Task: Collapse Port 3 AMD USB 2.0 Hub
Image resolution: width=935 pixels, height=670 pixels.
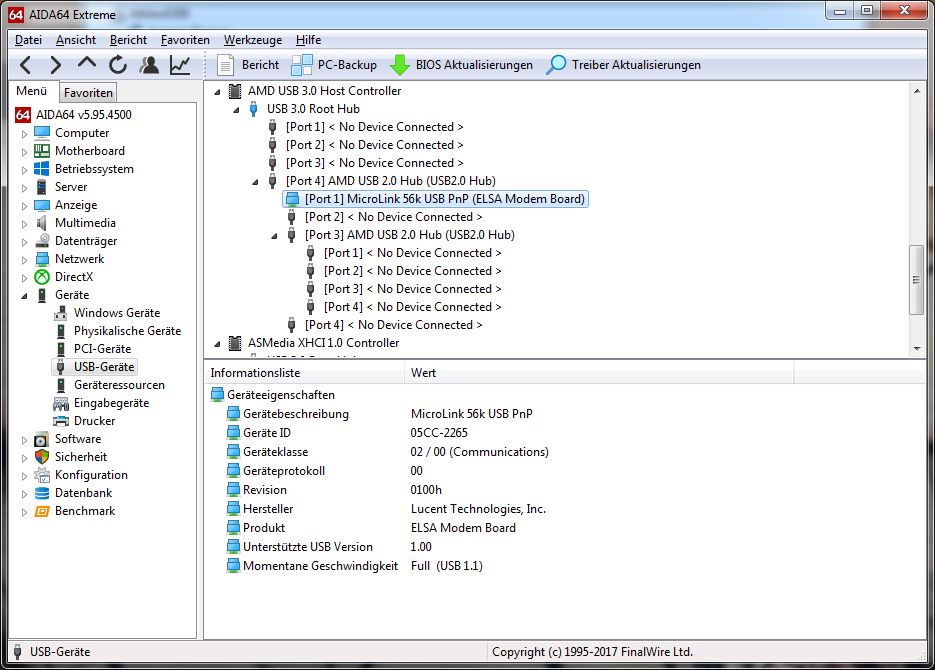Action: point(274,236)
